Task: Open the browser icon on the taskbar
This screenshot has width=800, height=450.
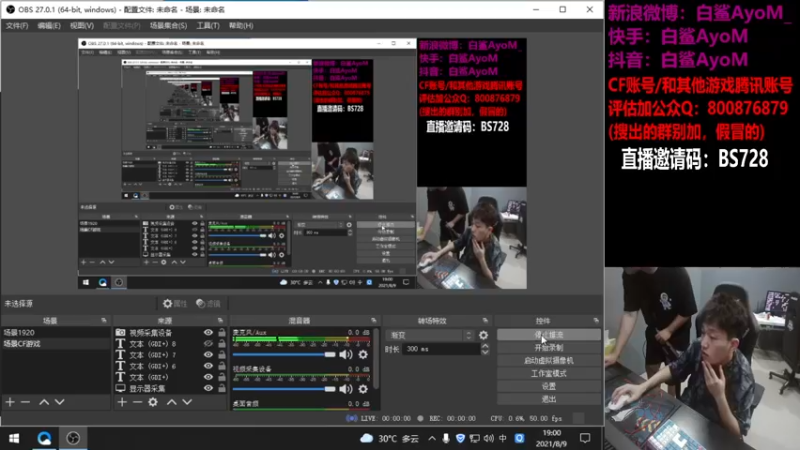Action: [x=44, y=438]
